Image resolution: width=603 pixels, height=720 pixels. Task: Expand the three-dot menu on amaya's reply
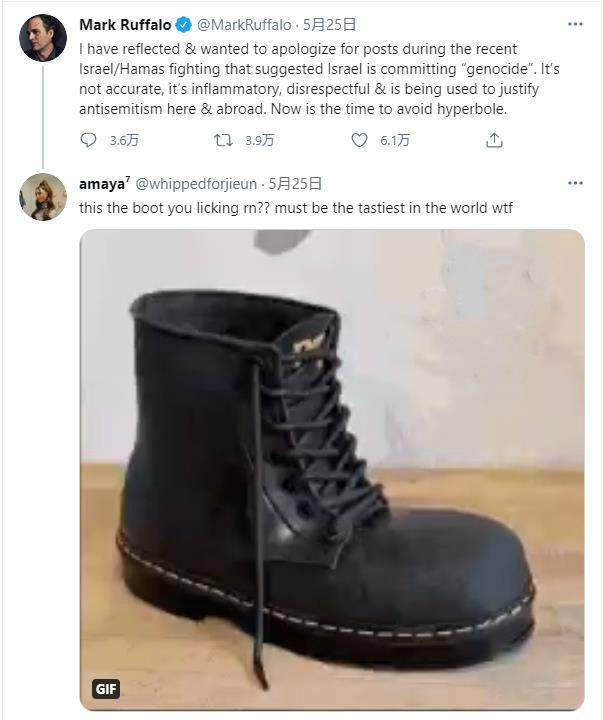pyautogui.click(x=575, y=184)
